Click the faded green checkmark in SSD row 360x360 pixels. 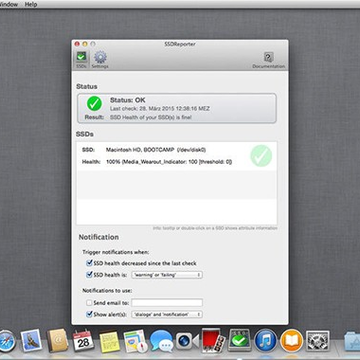click(x=261, y=156)
